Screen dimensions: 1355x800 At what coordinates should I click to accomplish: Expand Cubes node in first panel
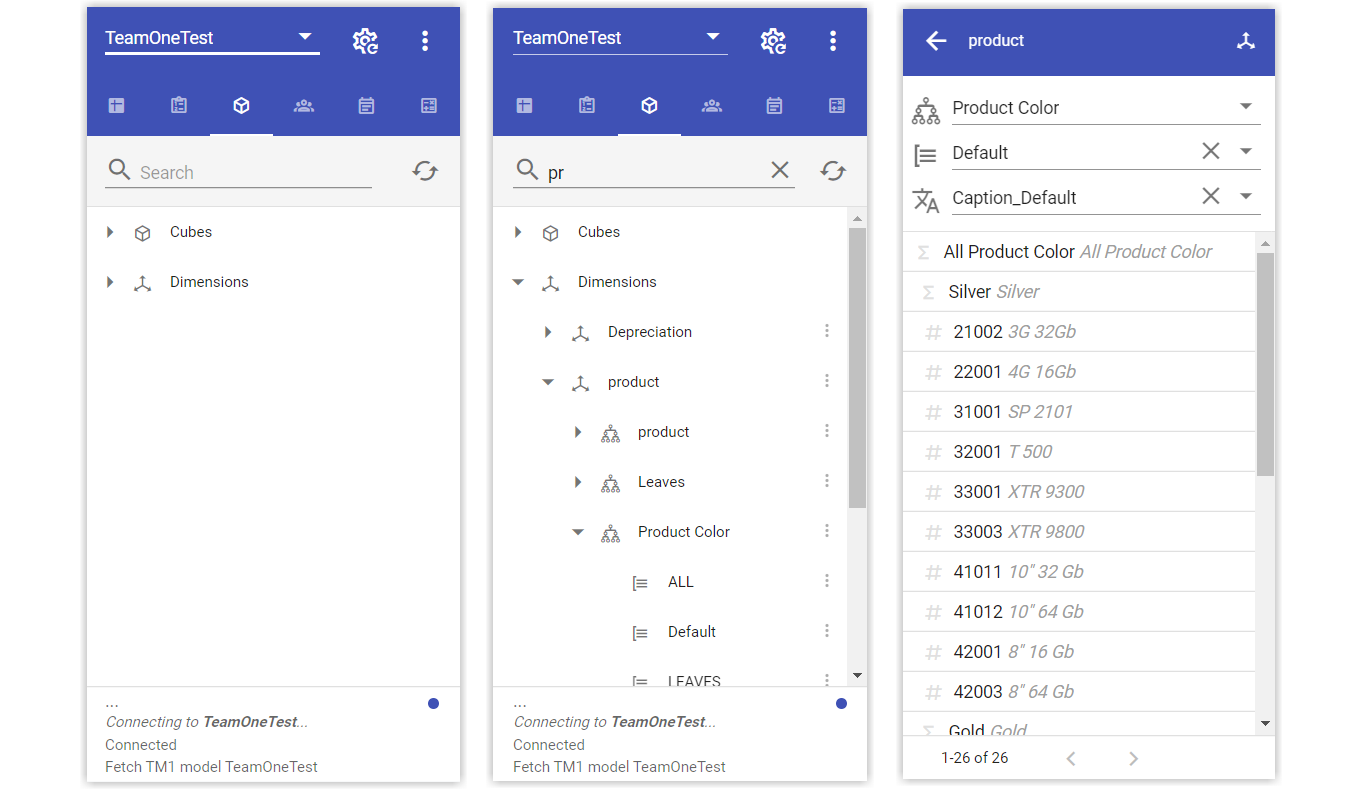pos(110,232)
